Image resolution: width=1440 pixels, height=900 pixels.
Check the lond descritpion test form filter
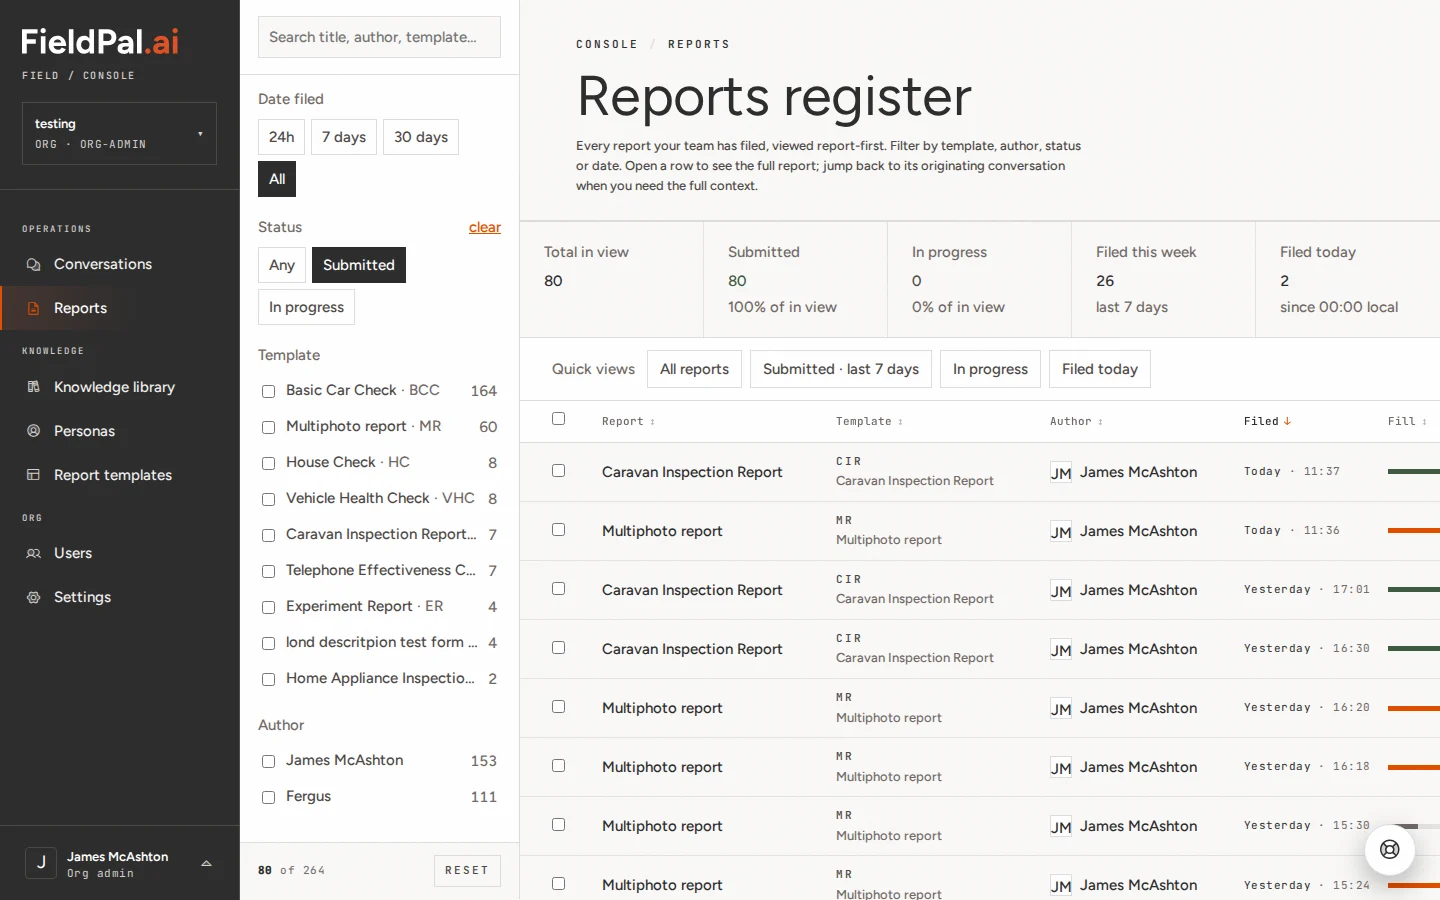coord(268,643)
